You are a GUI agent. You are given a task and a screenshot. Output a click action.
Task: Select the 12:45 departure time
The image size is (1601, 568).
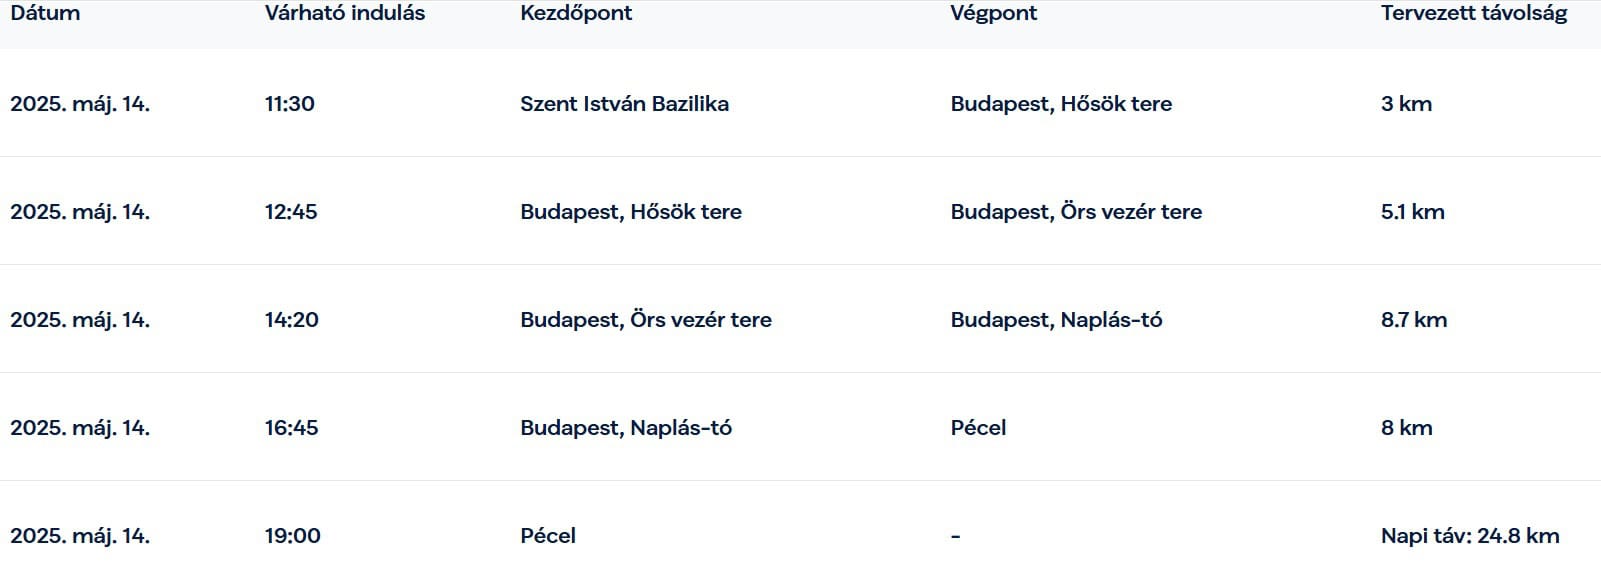tap(291, 212)
